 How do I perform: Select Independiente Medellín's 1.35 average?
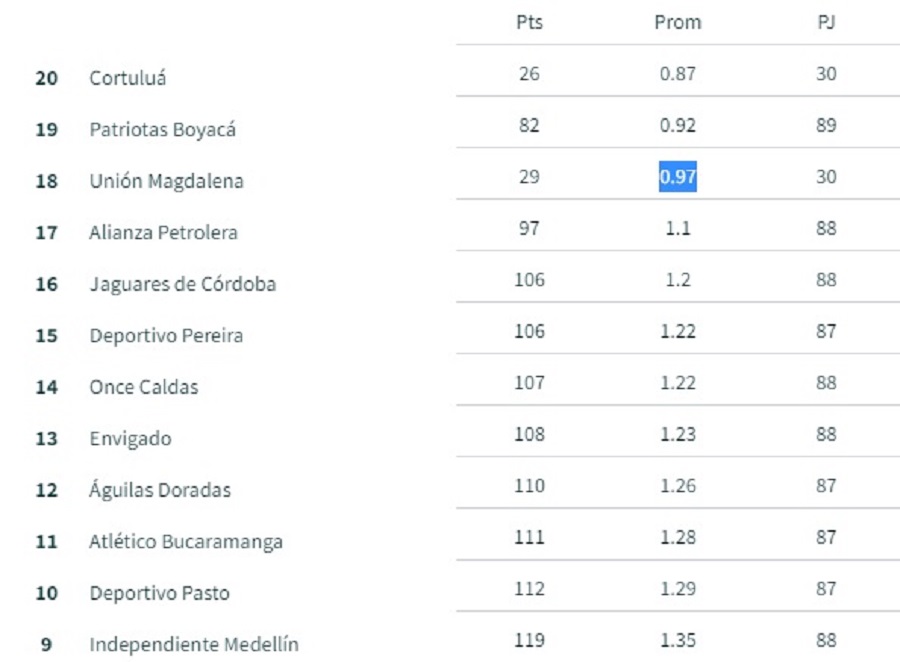[x=677, y=640]
